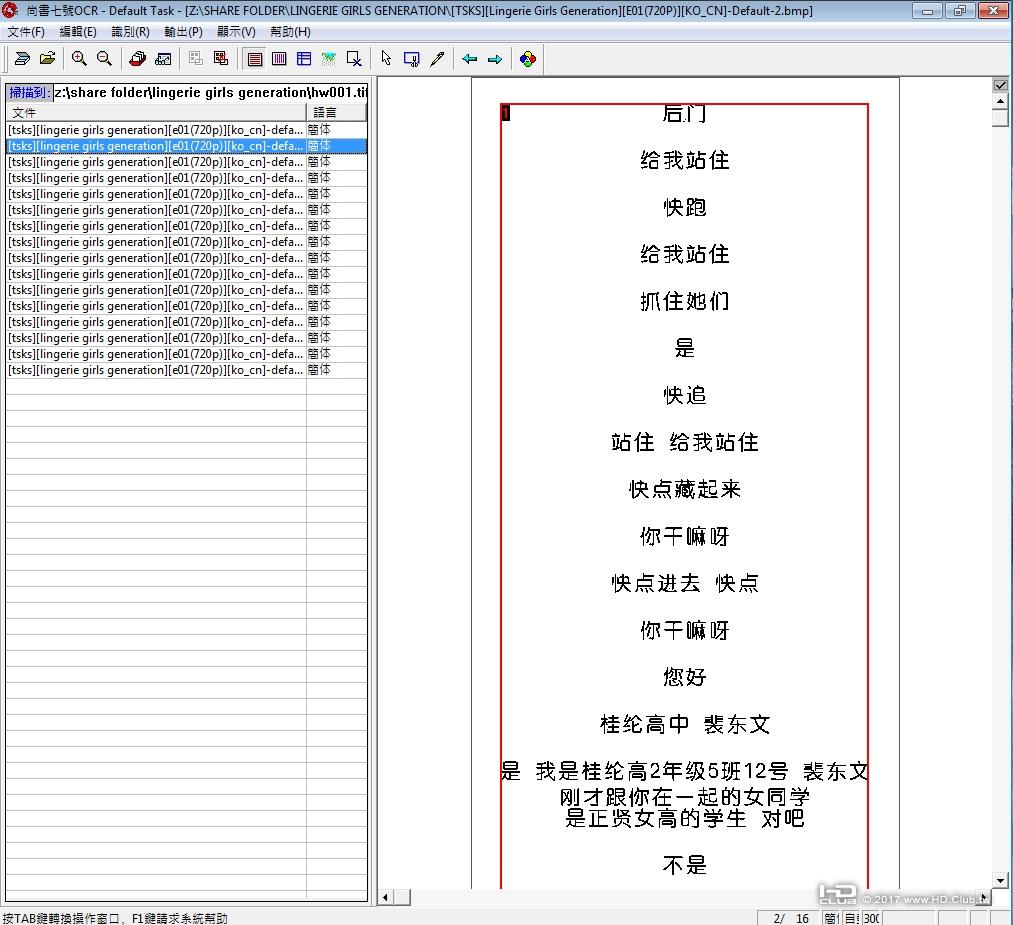
Task: Click the text line 桂纶高中 裴东文
Action: click(684, 723)
